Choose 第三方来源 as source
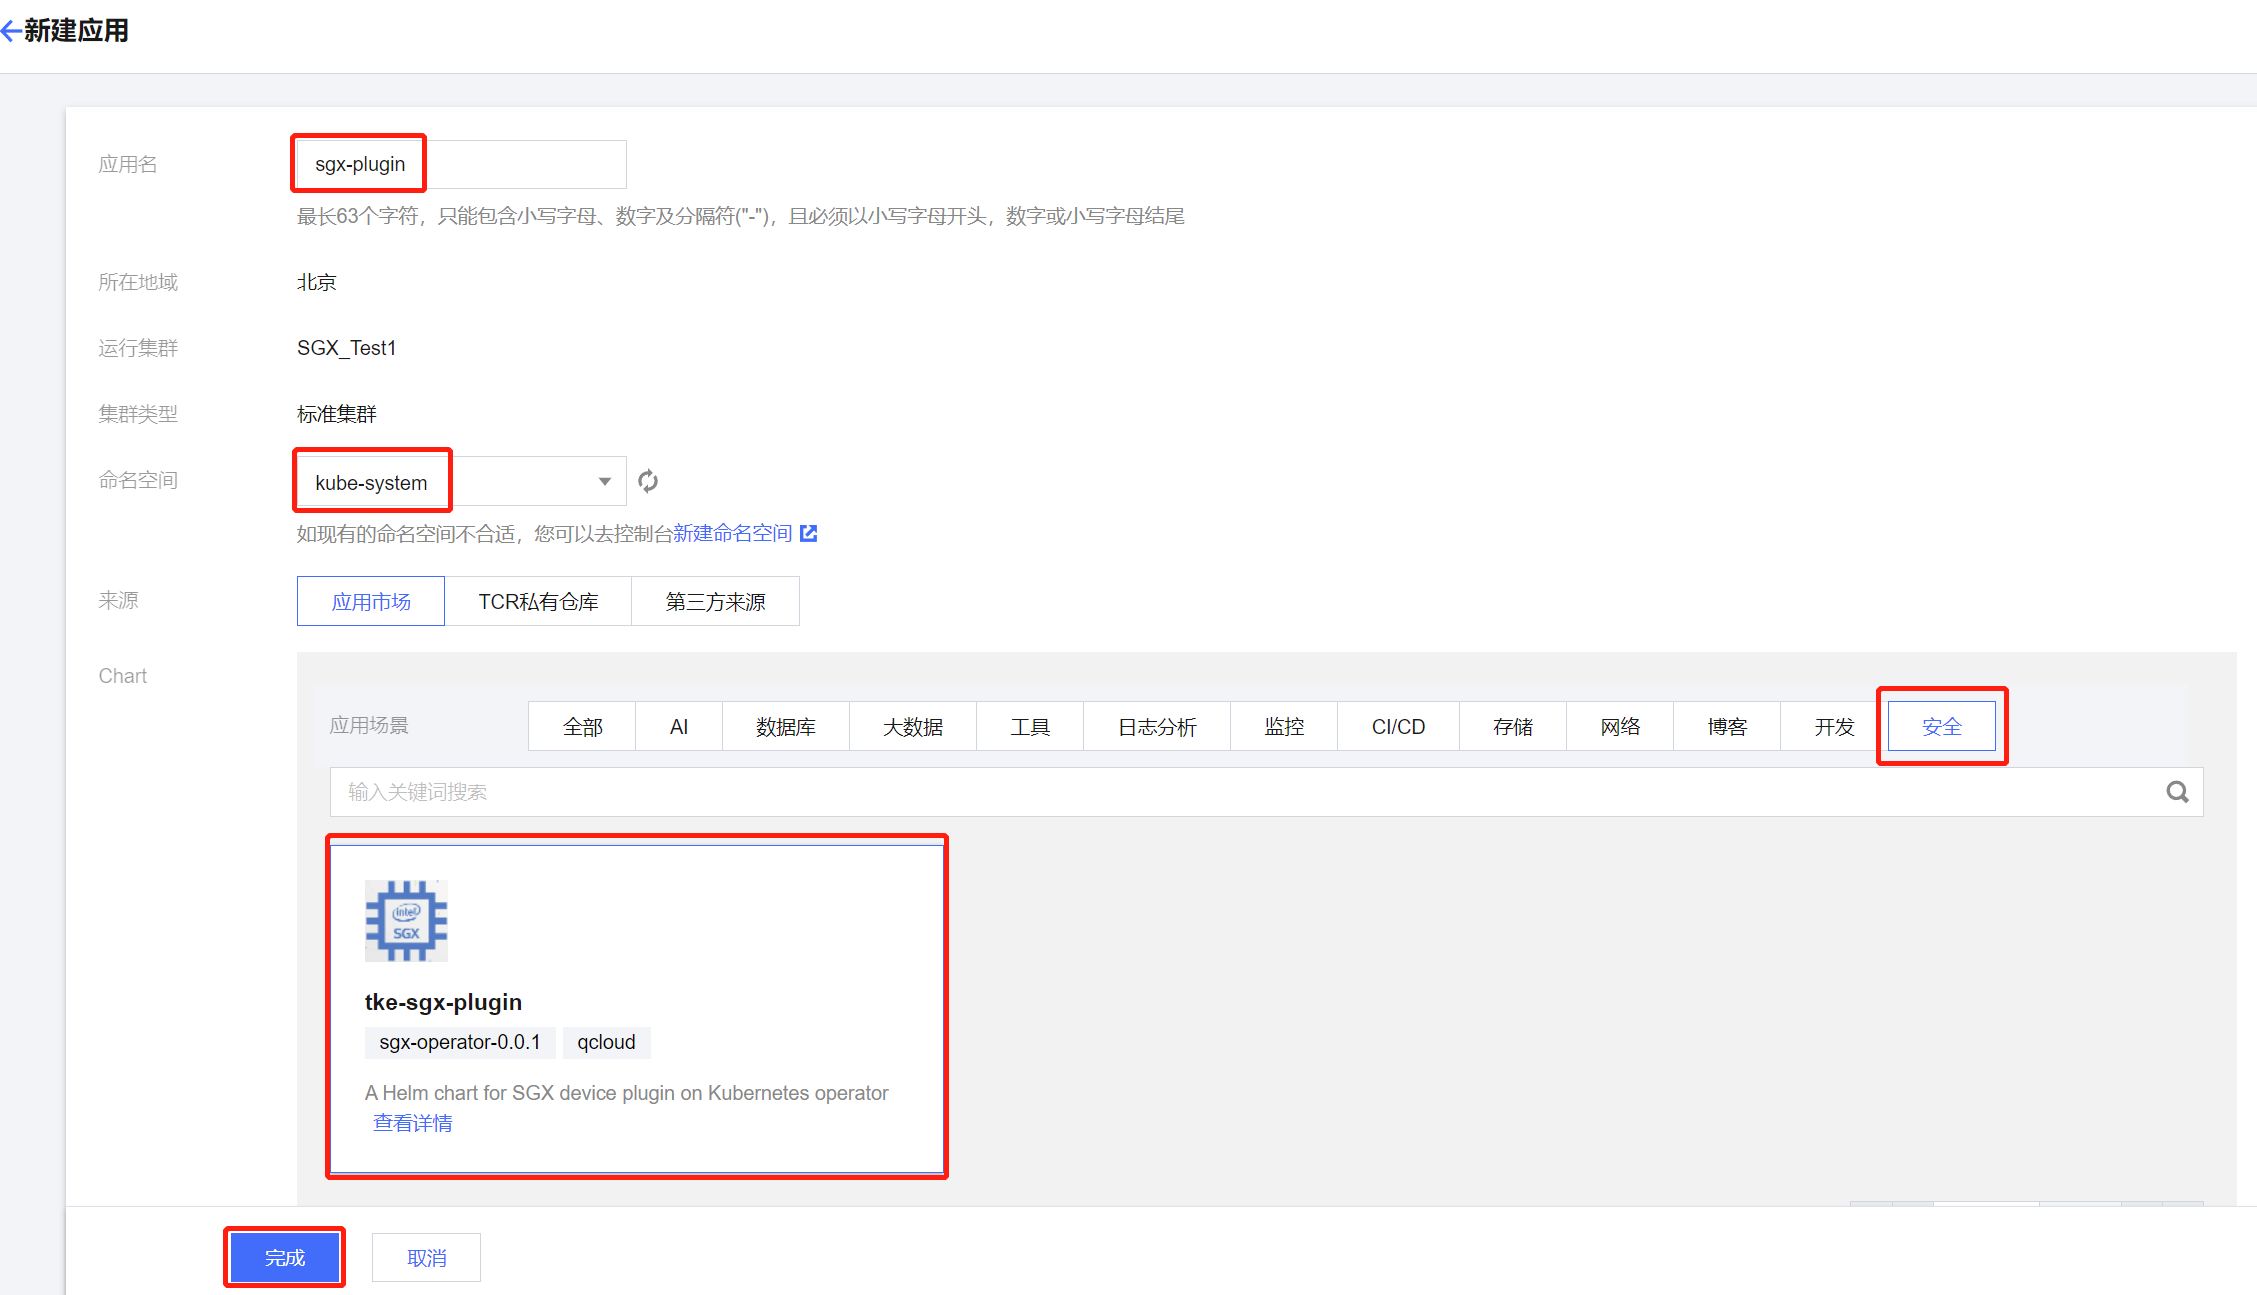 715,602
